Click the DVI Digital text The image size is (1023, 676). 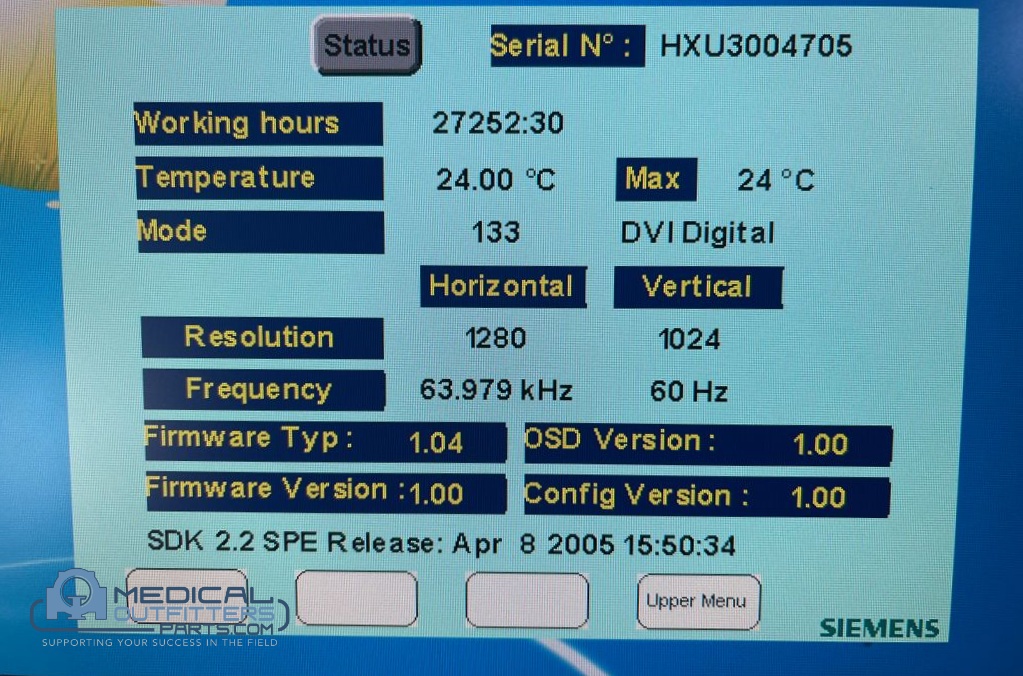click(697, 233)
